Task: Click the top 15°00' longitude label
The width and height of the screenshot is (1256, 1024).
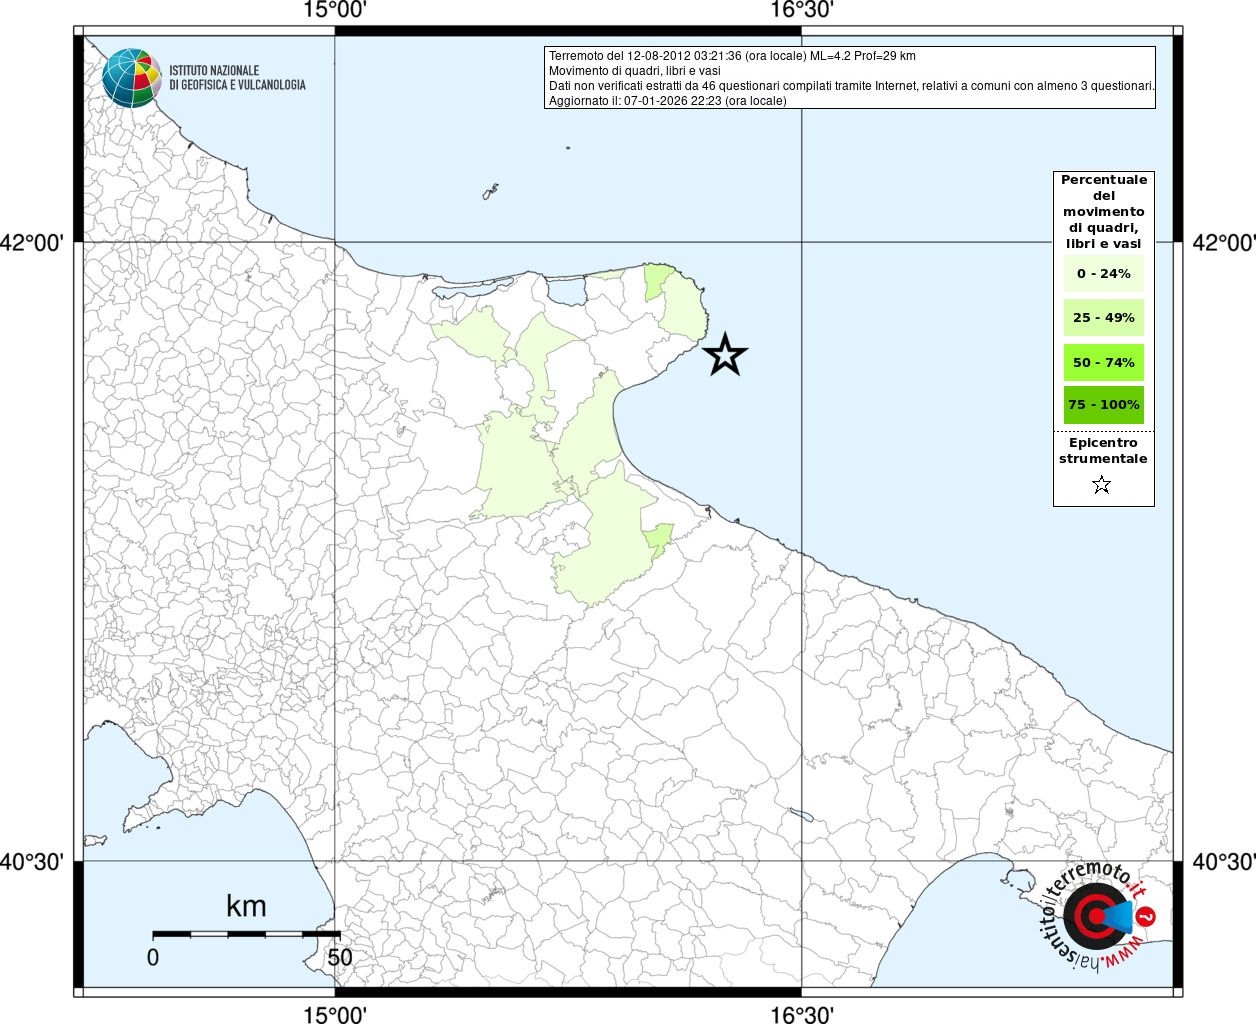Action: (x=335, y=11)
